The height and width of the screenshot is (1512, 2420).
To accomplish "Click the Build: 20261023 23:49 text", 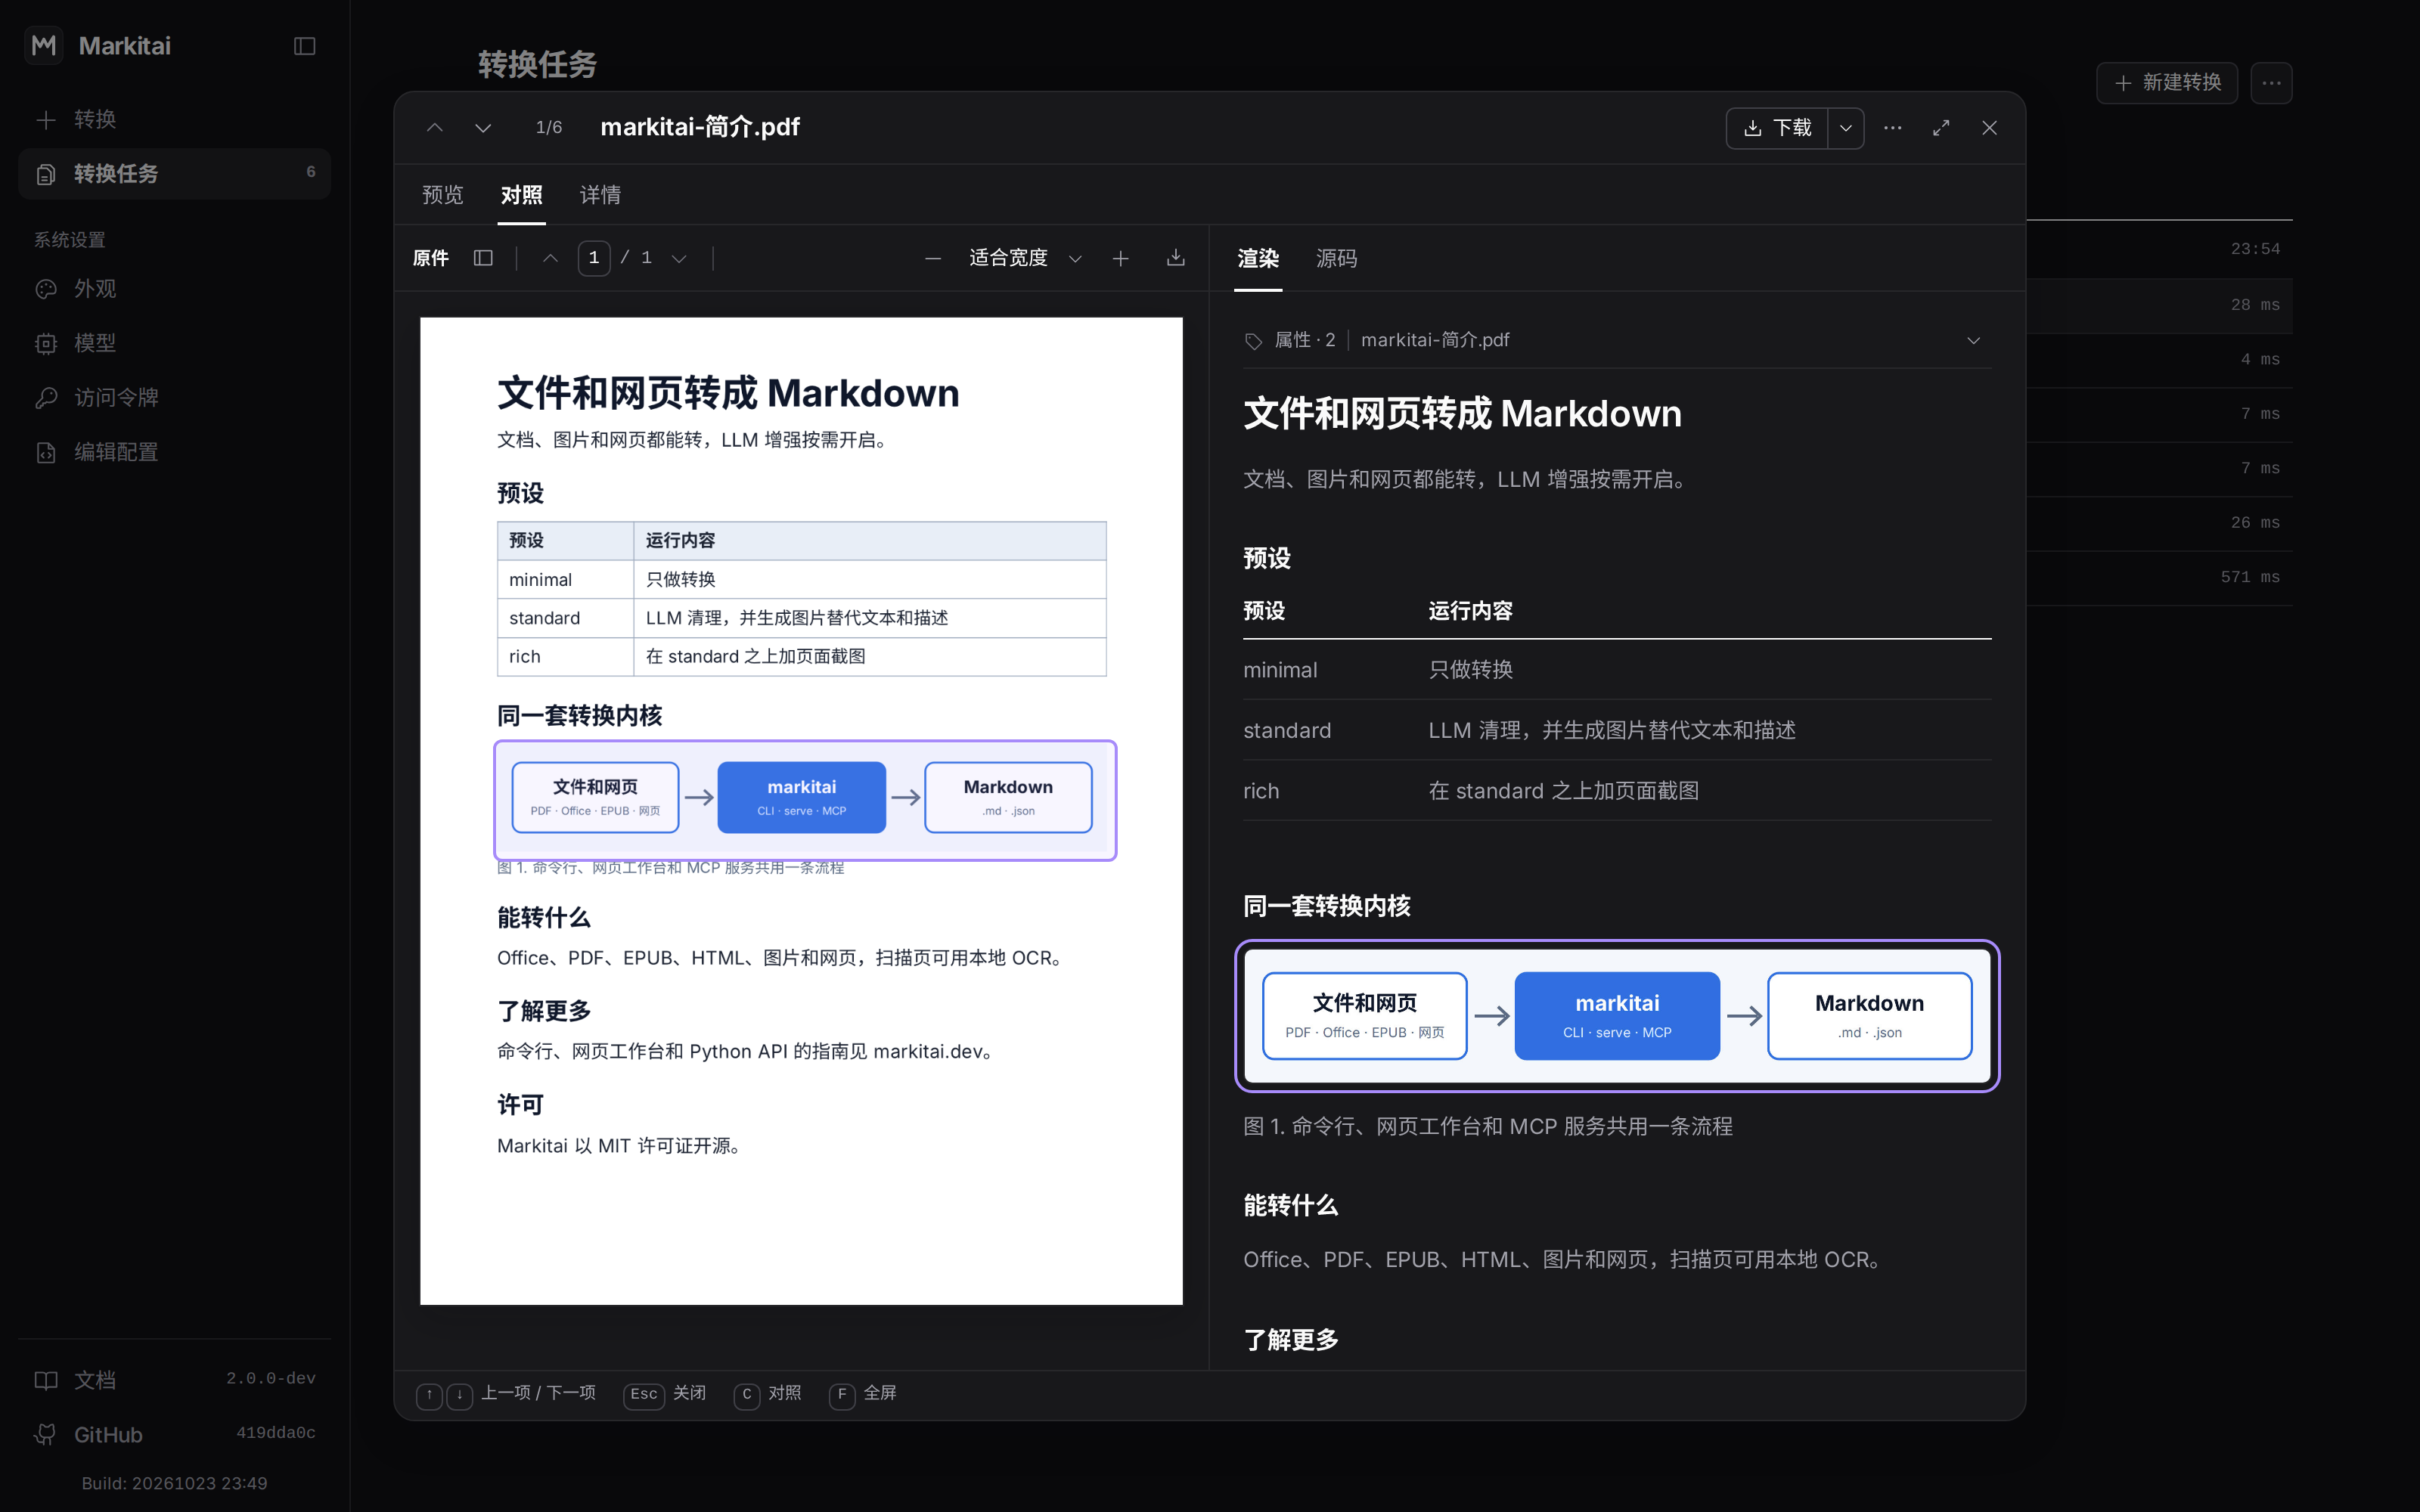I will click(x=174, y=1484).
